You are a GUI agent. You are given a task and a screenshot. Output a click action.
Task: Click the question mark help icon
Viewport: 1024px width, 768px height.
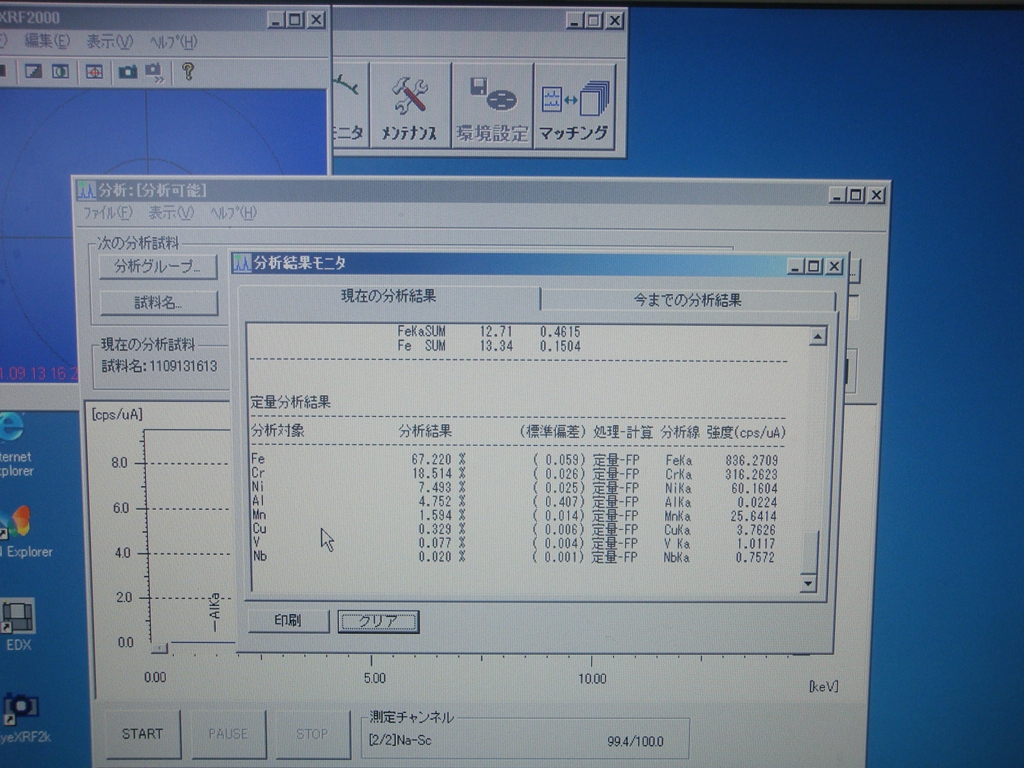tap(187, 71)
